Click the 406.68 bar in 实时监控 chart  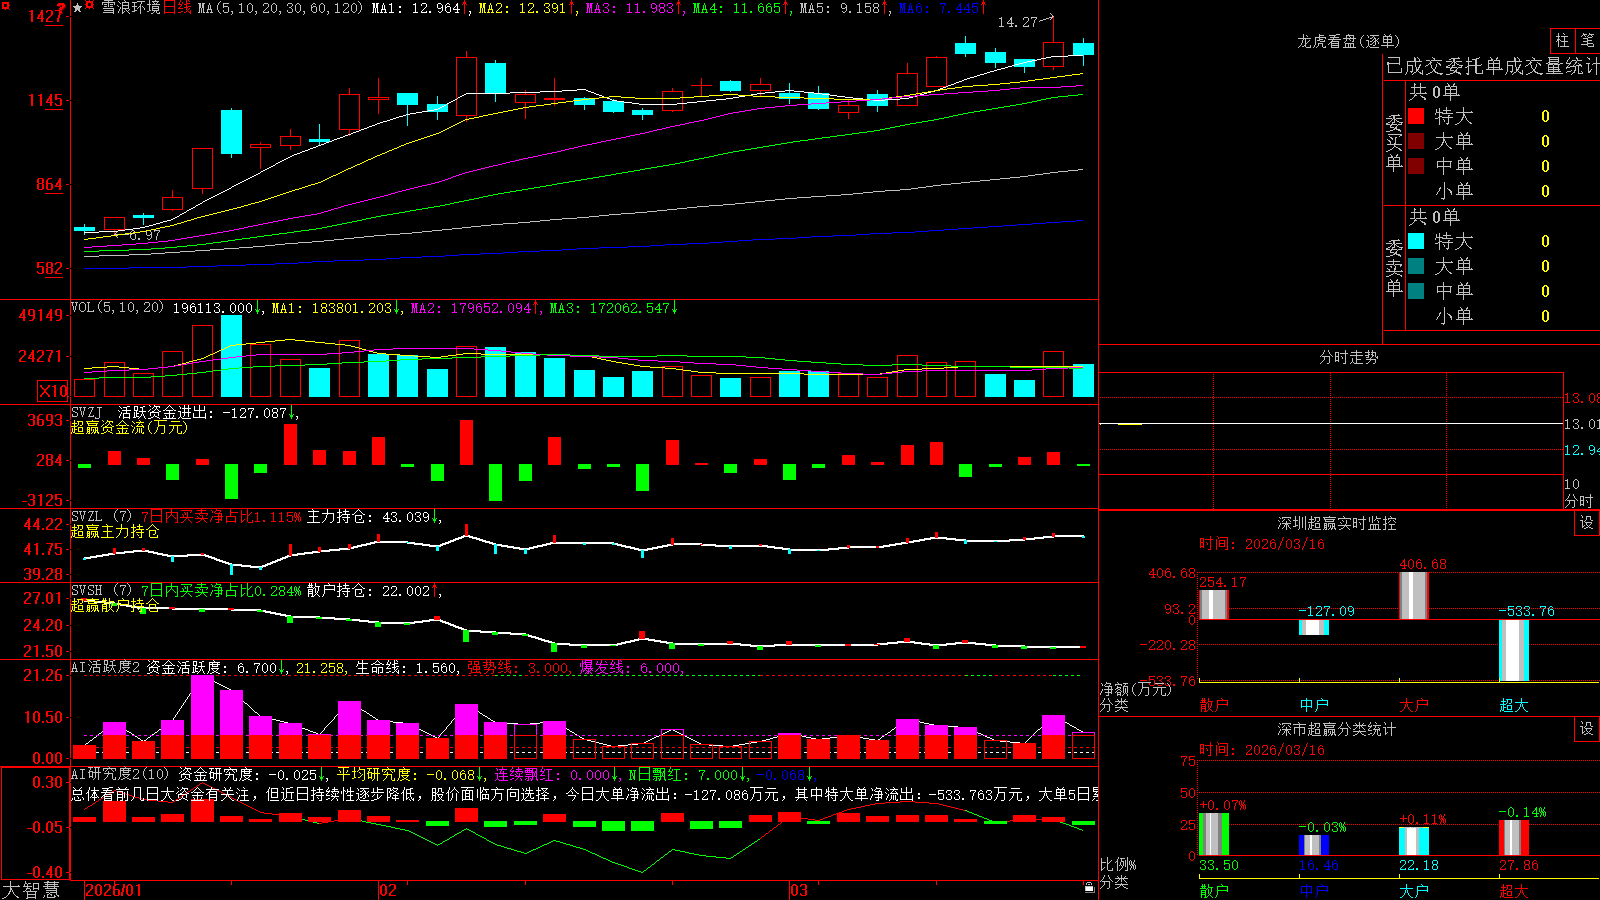(1414, 596)
